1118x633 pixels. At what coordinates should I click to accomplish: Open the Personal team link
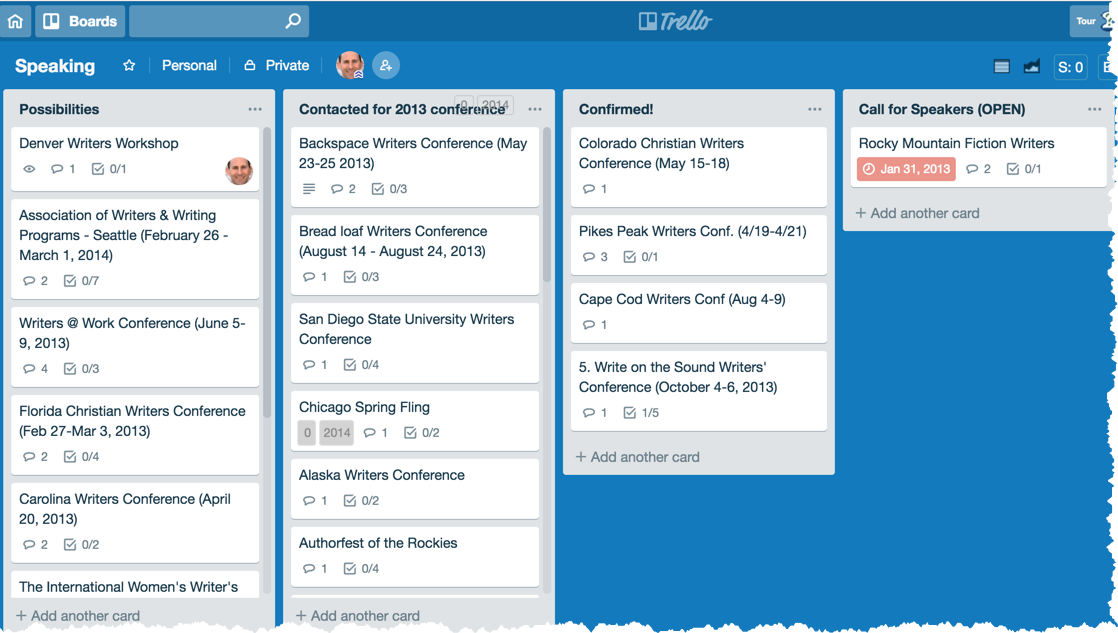pos(189,66)
